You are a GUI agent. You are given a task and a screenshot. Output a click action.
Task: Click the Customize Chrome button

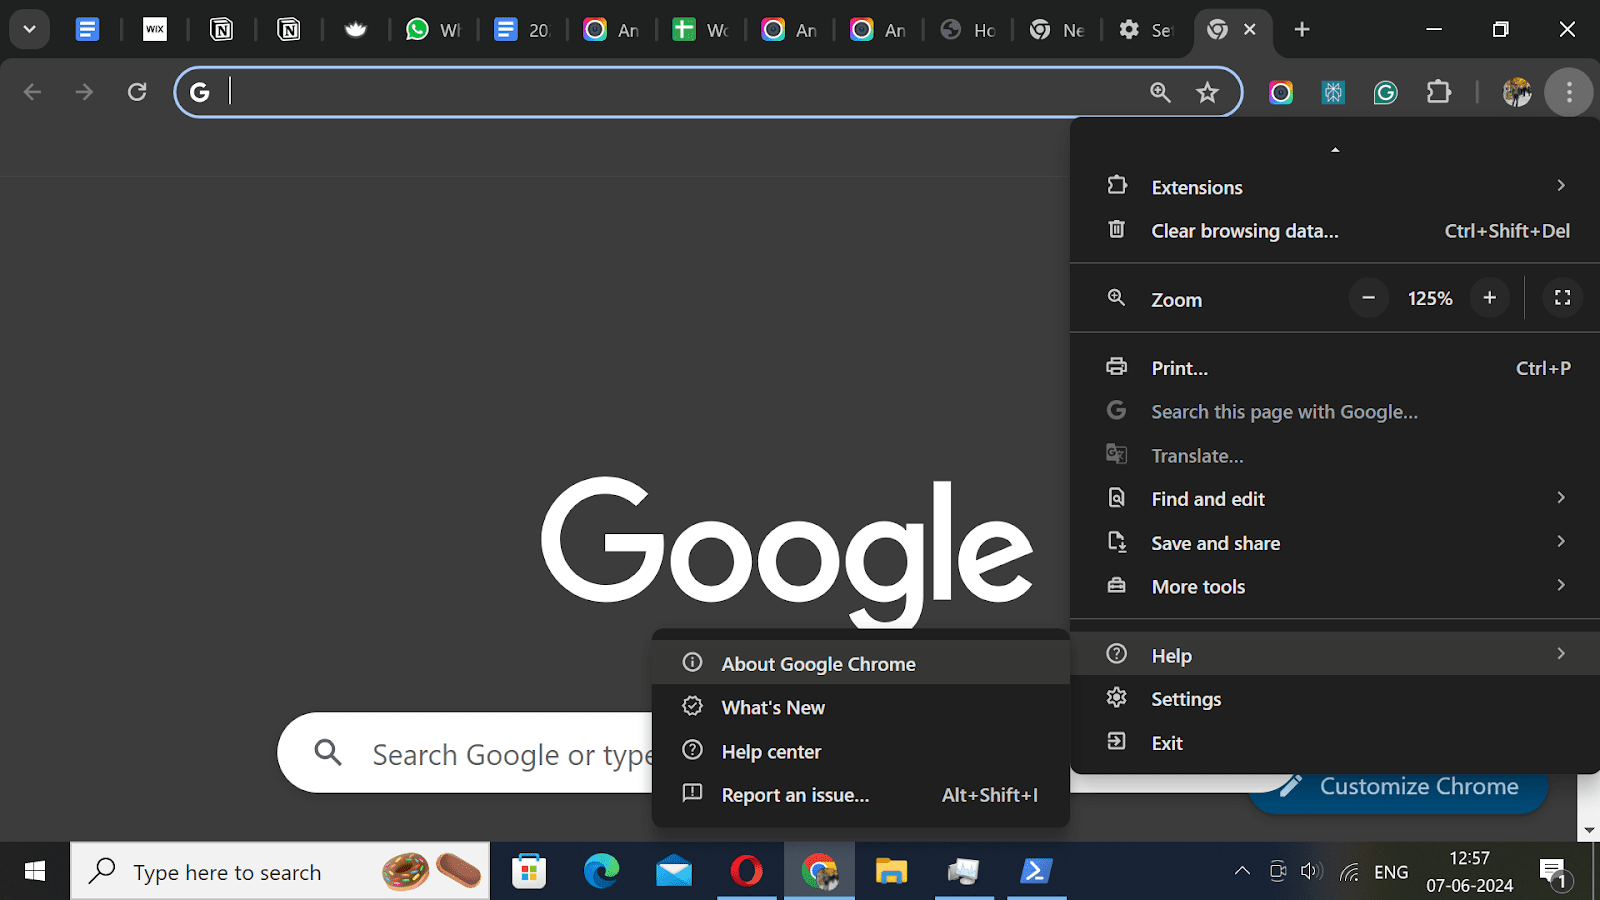pyautogui.click(x=1397, y=786)
